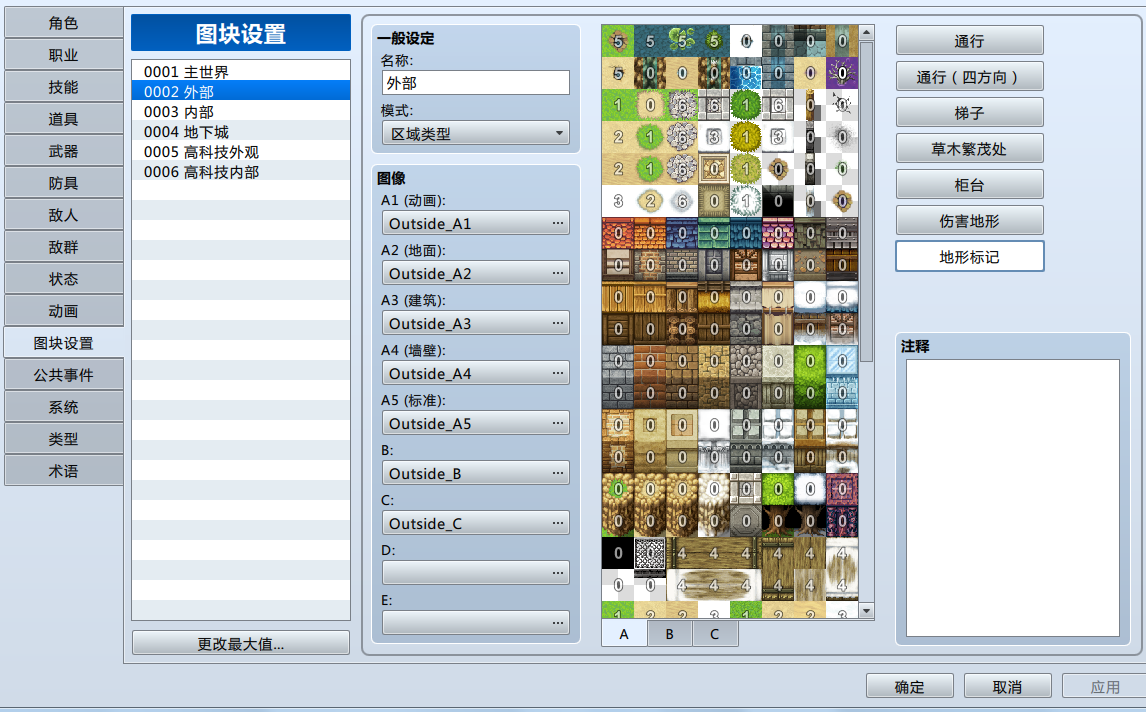Switch tile palette to tab C
This screenshot has width=1146, height=712.
(715, 634)
